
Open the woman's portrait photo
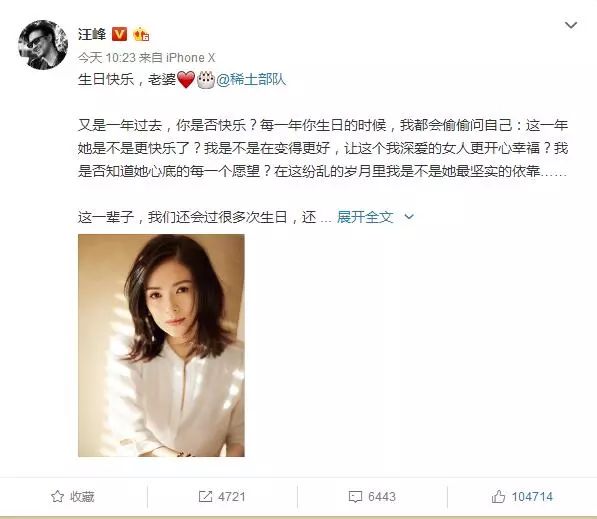pos(161,345)
